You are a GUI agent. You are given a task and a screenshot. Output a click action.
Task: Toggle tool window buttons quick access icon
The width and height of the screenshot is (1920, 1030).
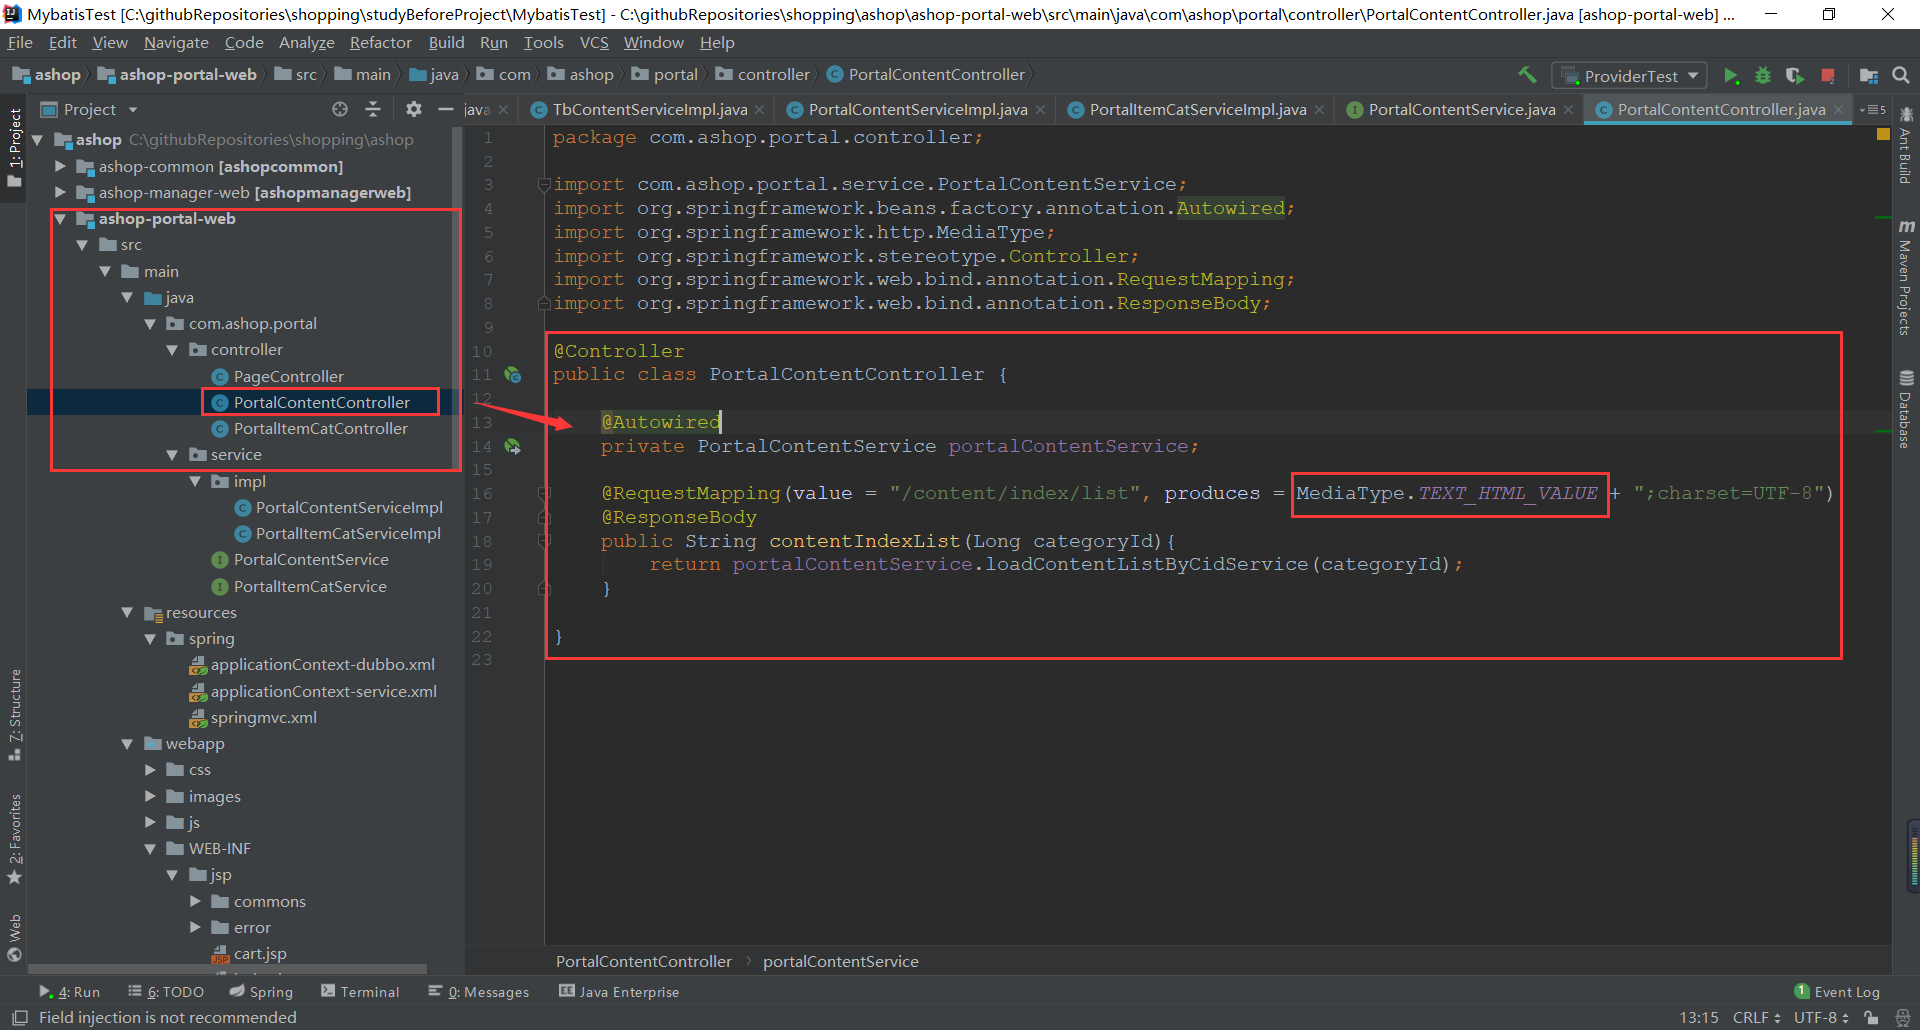click(x=19, y=1017)
